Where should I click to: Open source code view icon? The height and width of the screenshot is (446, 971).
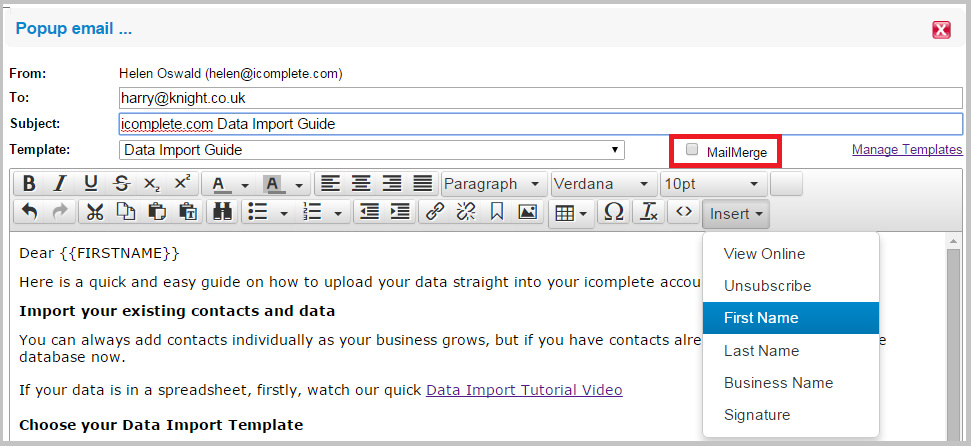pyautogui.click(x=684, y=212)
